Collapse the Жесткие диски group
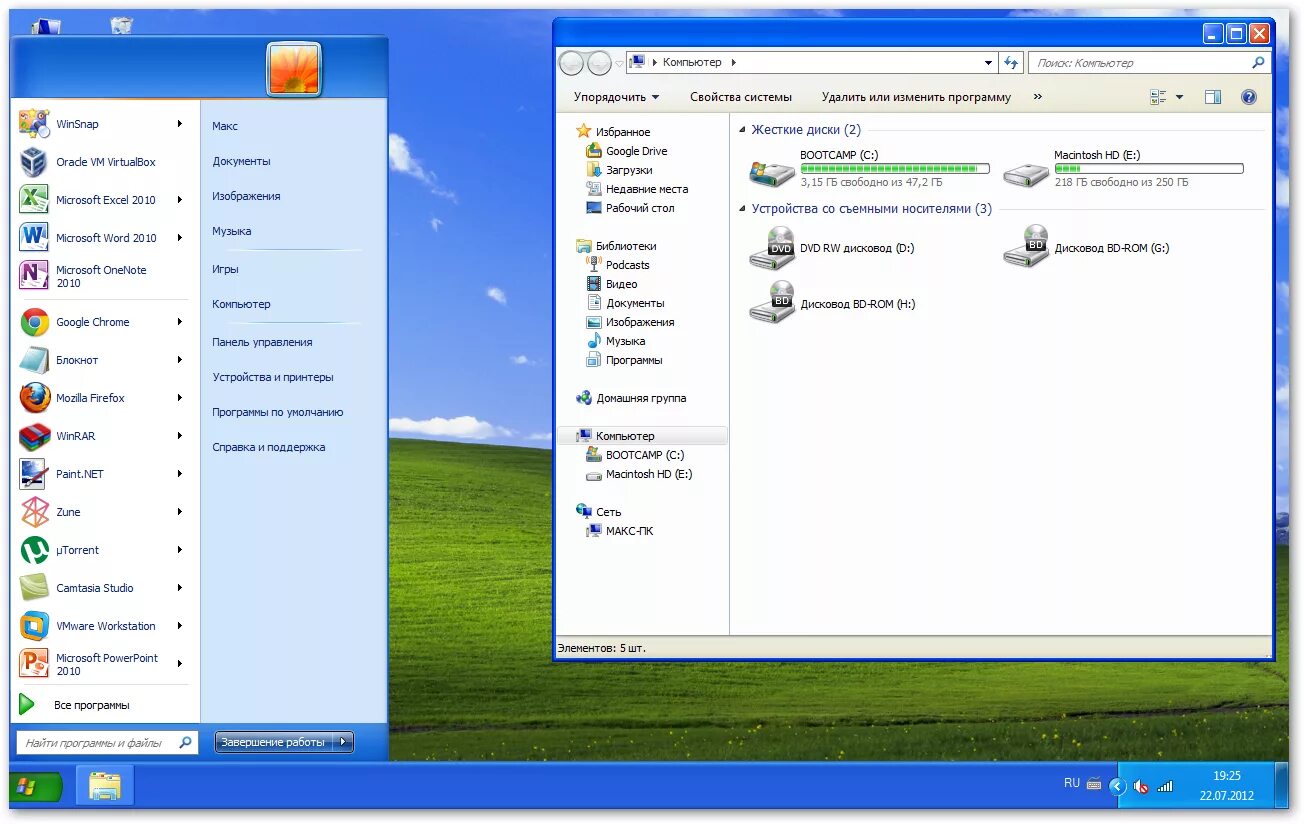This screenshot has height=824, width=1304. pyautogui.click(x=742, y=130)
